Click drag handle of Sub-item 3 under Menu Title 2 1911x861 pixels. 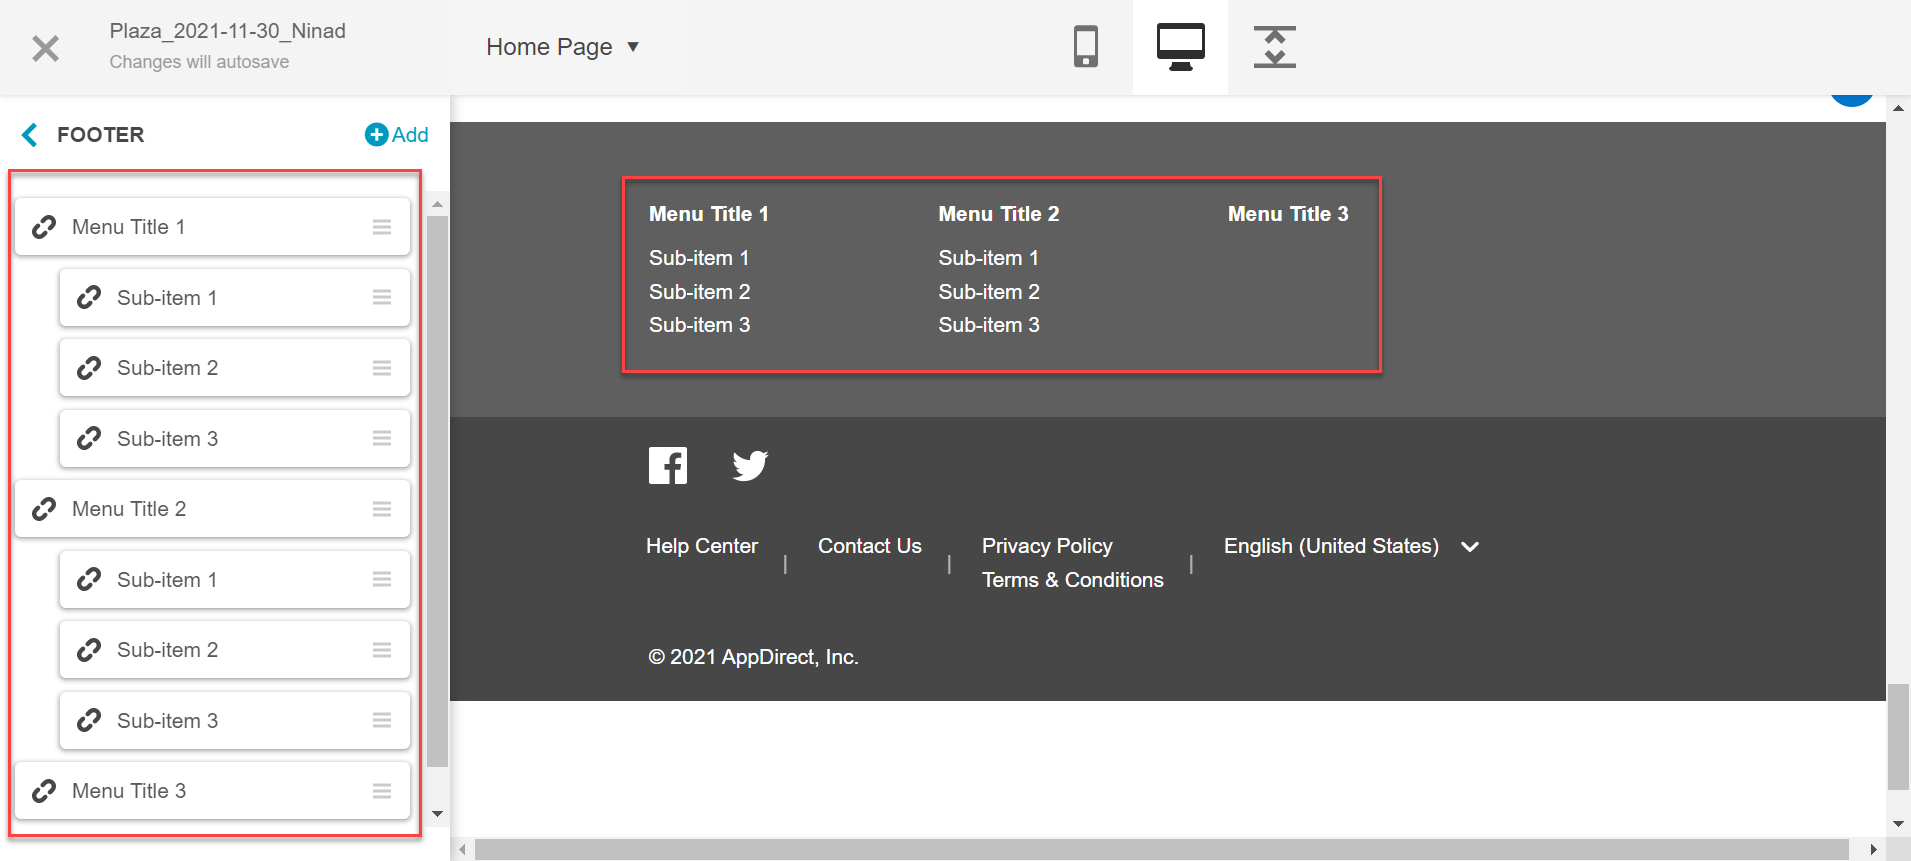[x=382, y=720]
